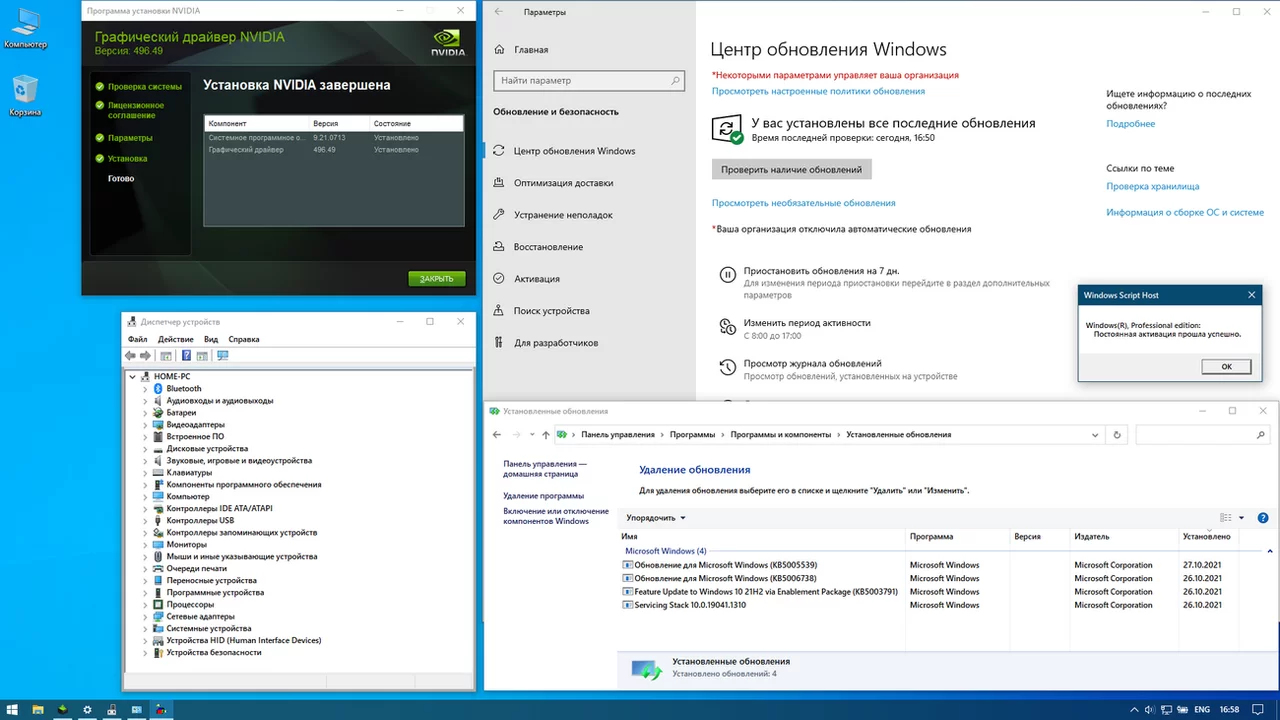1280x720 pixels.
Task: Click the help icon in Installed Updates toolbar
Action: point(1263,518)
